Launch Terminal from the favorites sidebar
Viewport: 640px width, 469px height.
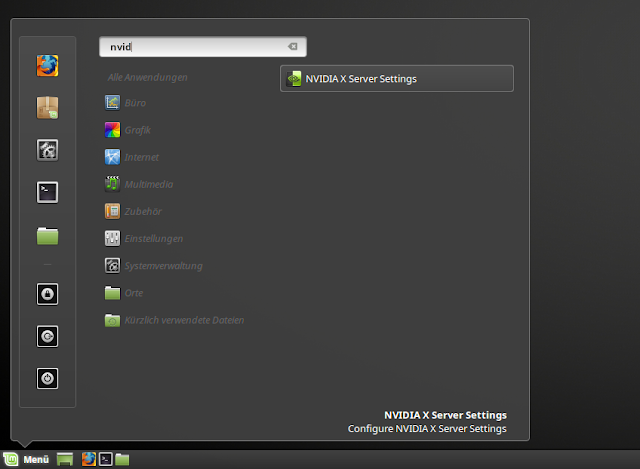tap(47, 192)
